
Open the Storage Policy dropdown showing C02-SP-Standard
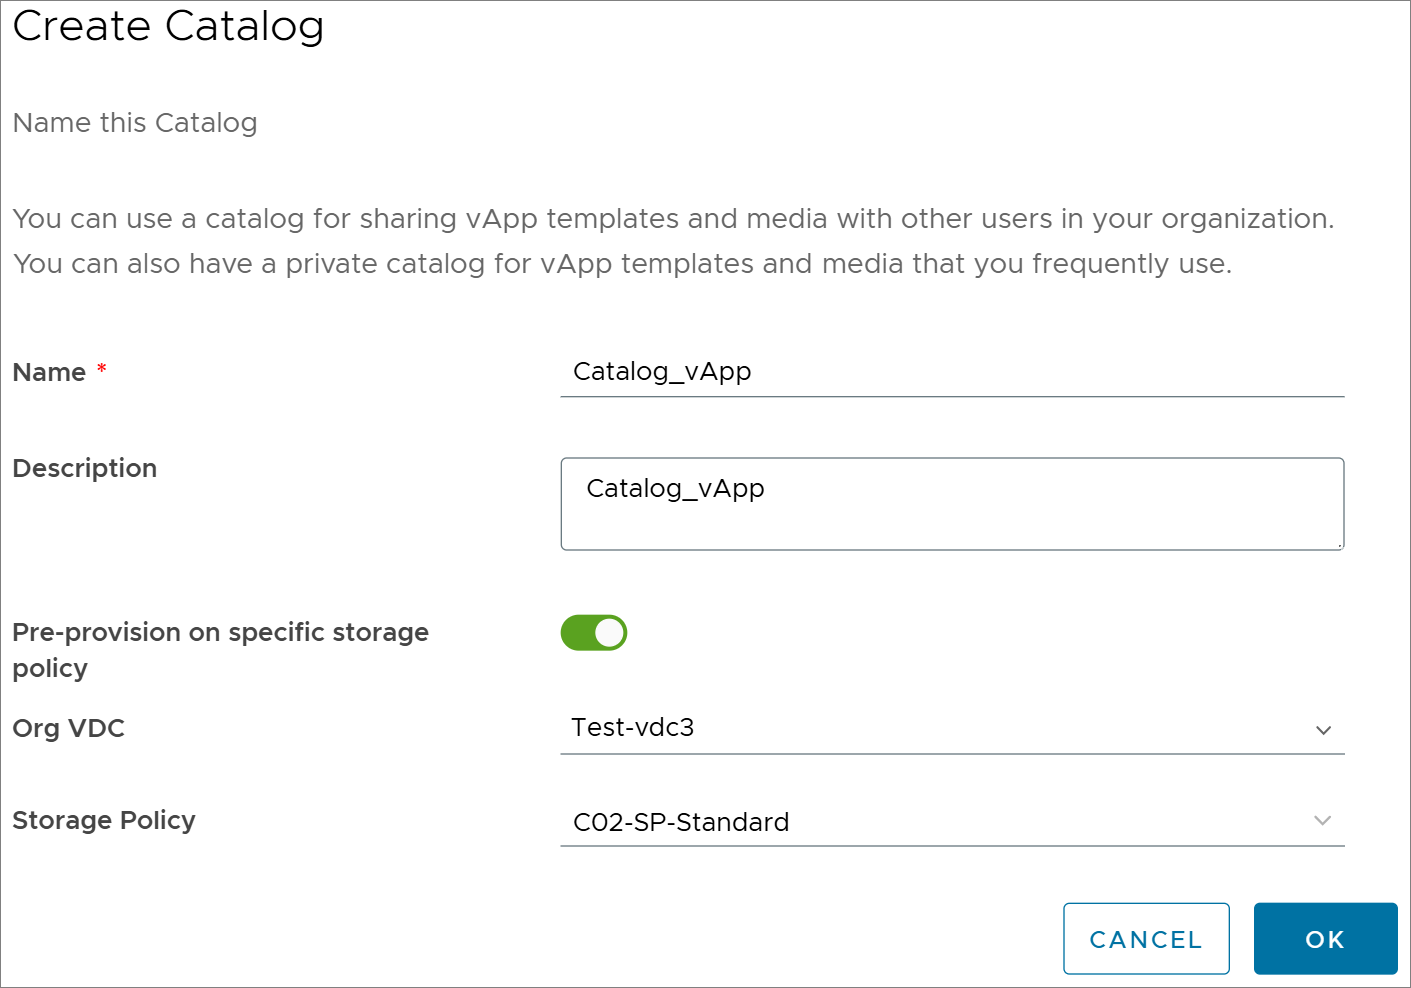pyautogui.click(x=952, y=822)
